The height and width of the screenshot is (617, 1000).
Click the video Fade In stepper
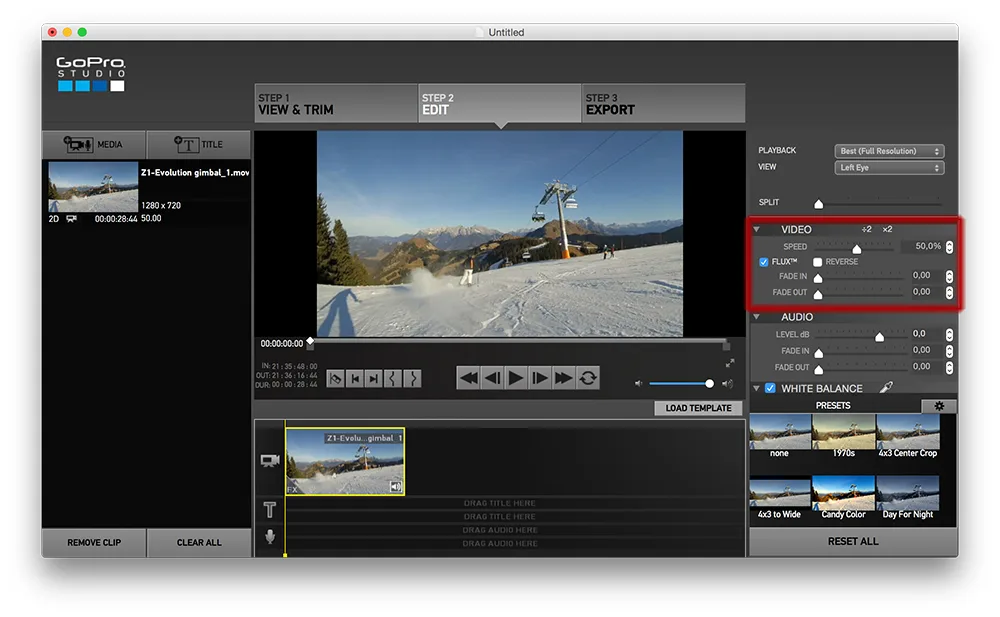[949, 276]
